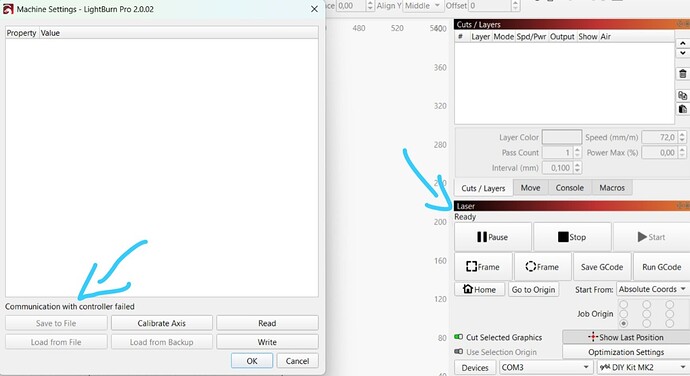Open the DIY Kit MK2 device dropdown

(x=643, y=367)
